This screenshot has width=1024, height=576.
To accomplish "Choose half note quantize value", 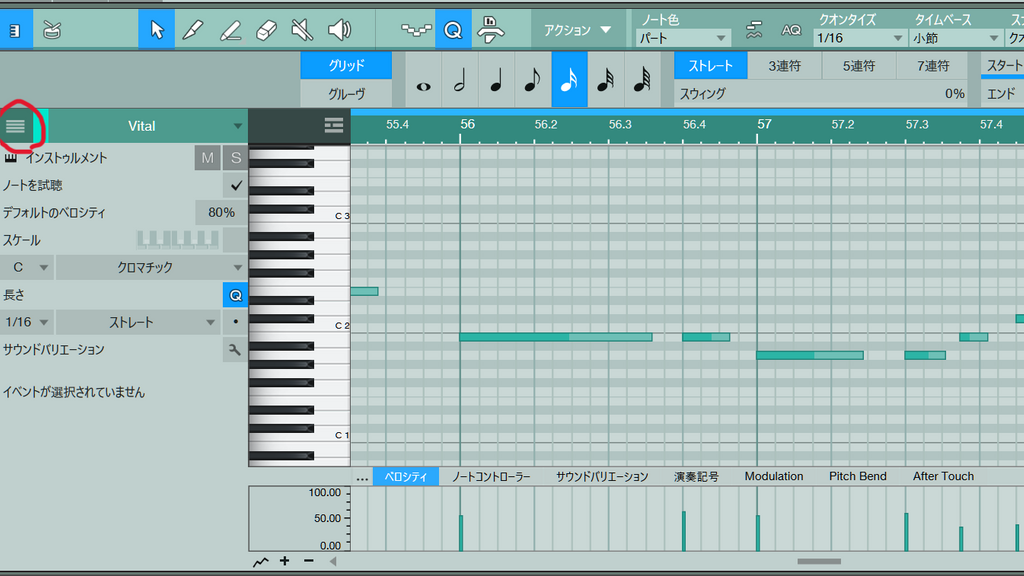I will tap(460, 80).
